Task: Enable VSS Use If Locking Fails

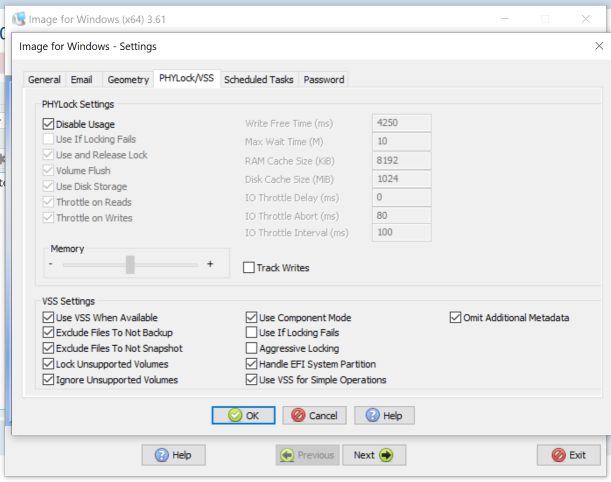Action: 251,332
